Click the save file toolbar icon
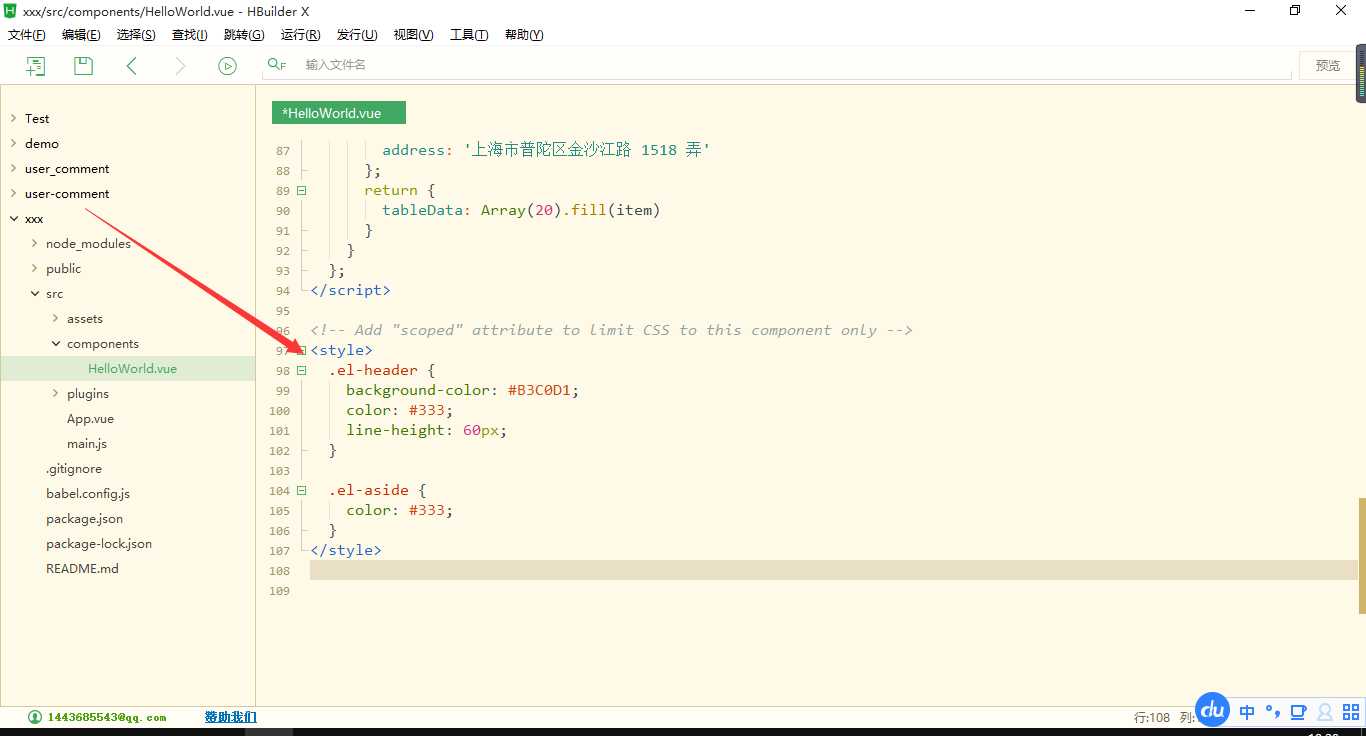 point(84,66)
